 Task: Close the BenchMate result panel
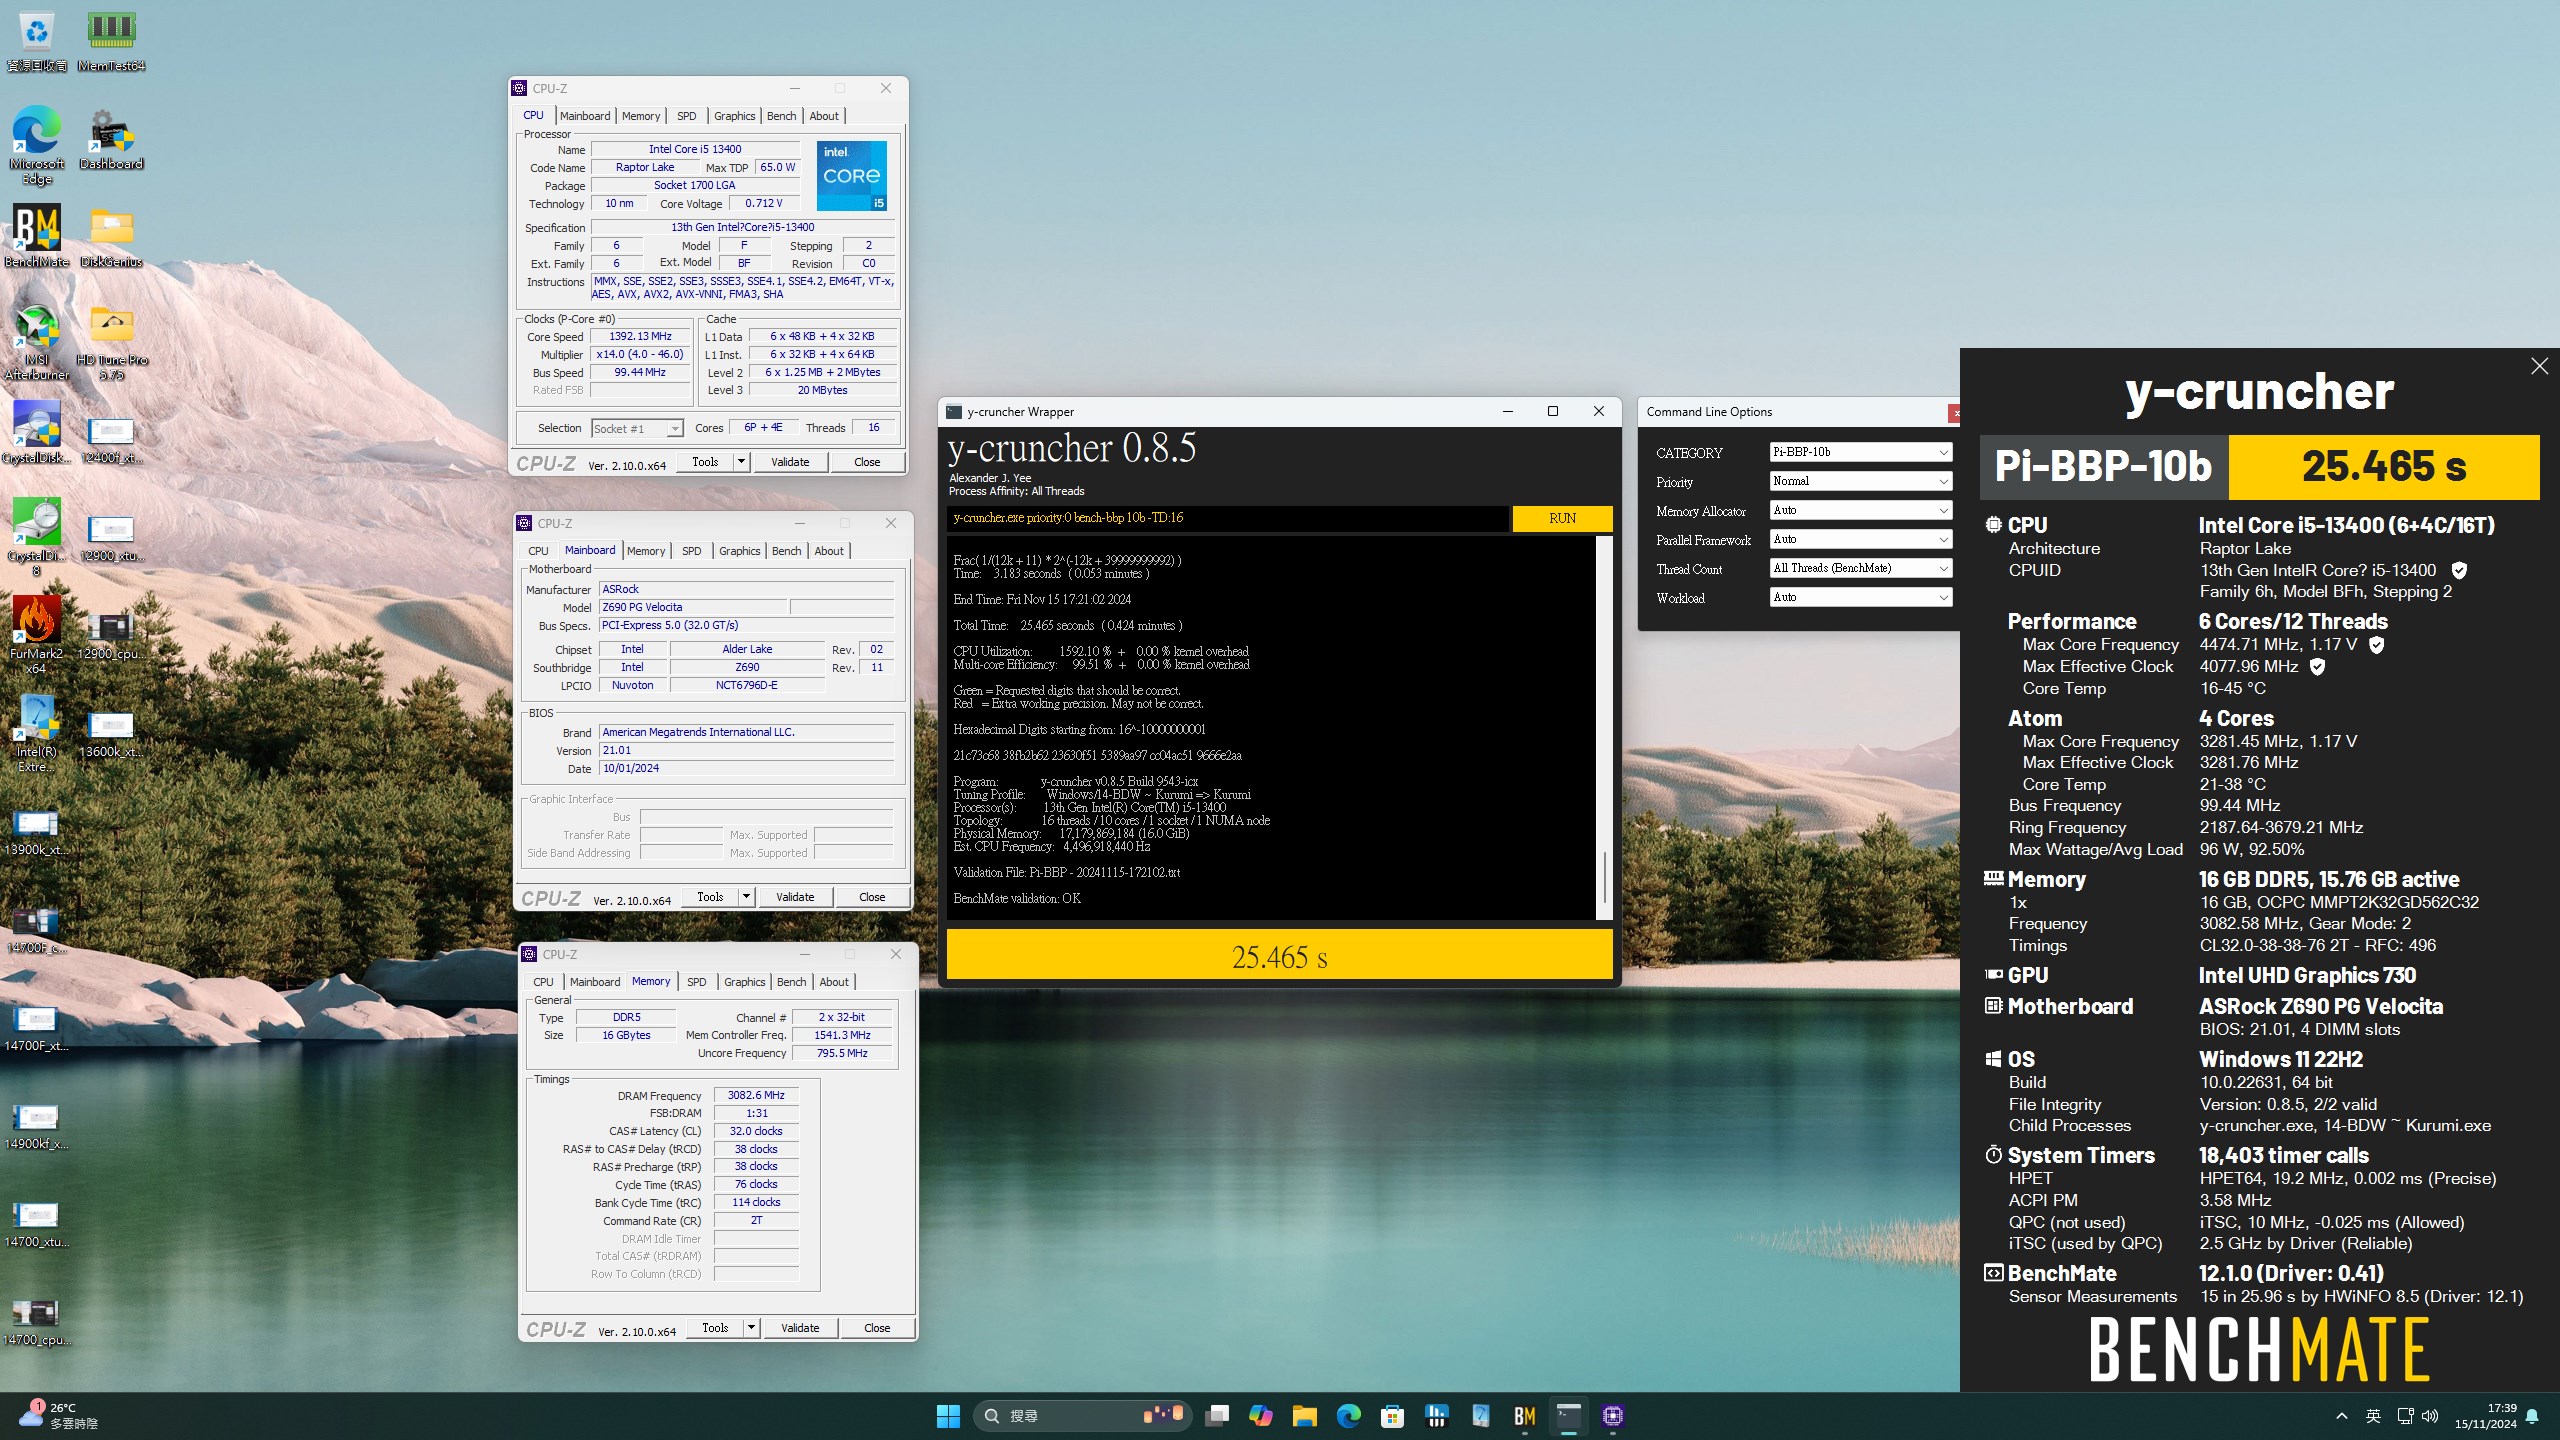[2540, 367]
